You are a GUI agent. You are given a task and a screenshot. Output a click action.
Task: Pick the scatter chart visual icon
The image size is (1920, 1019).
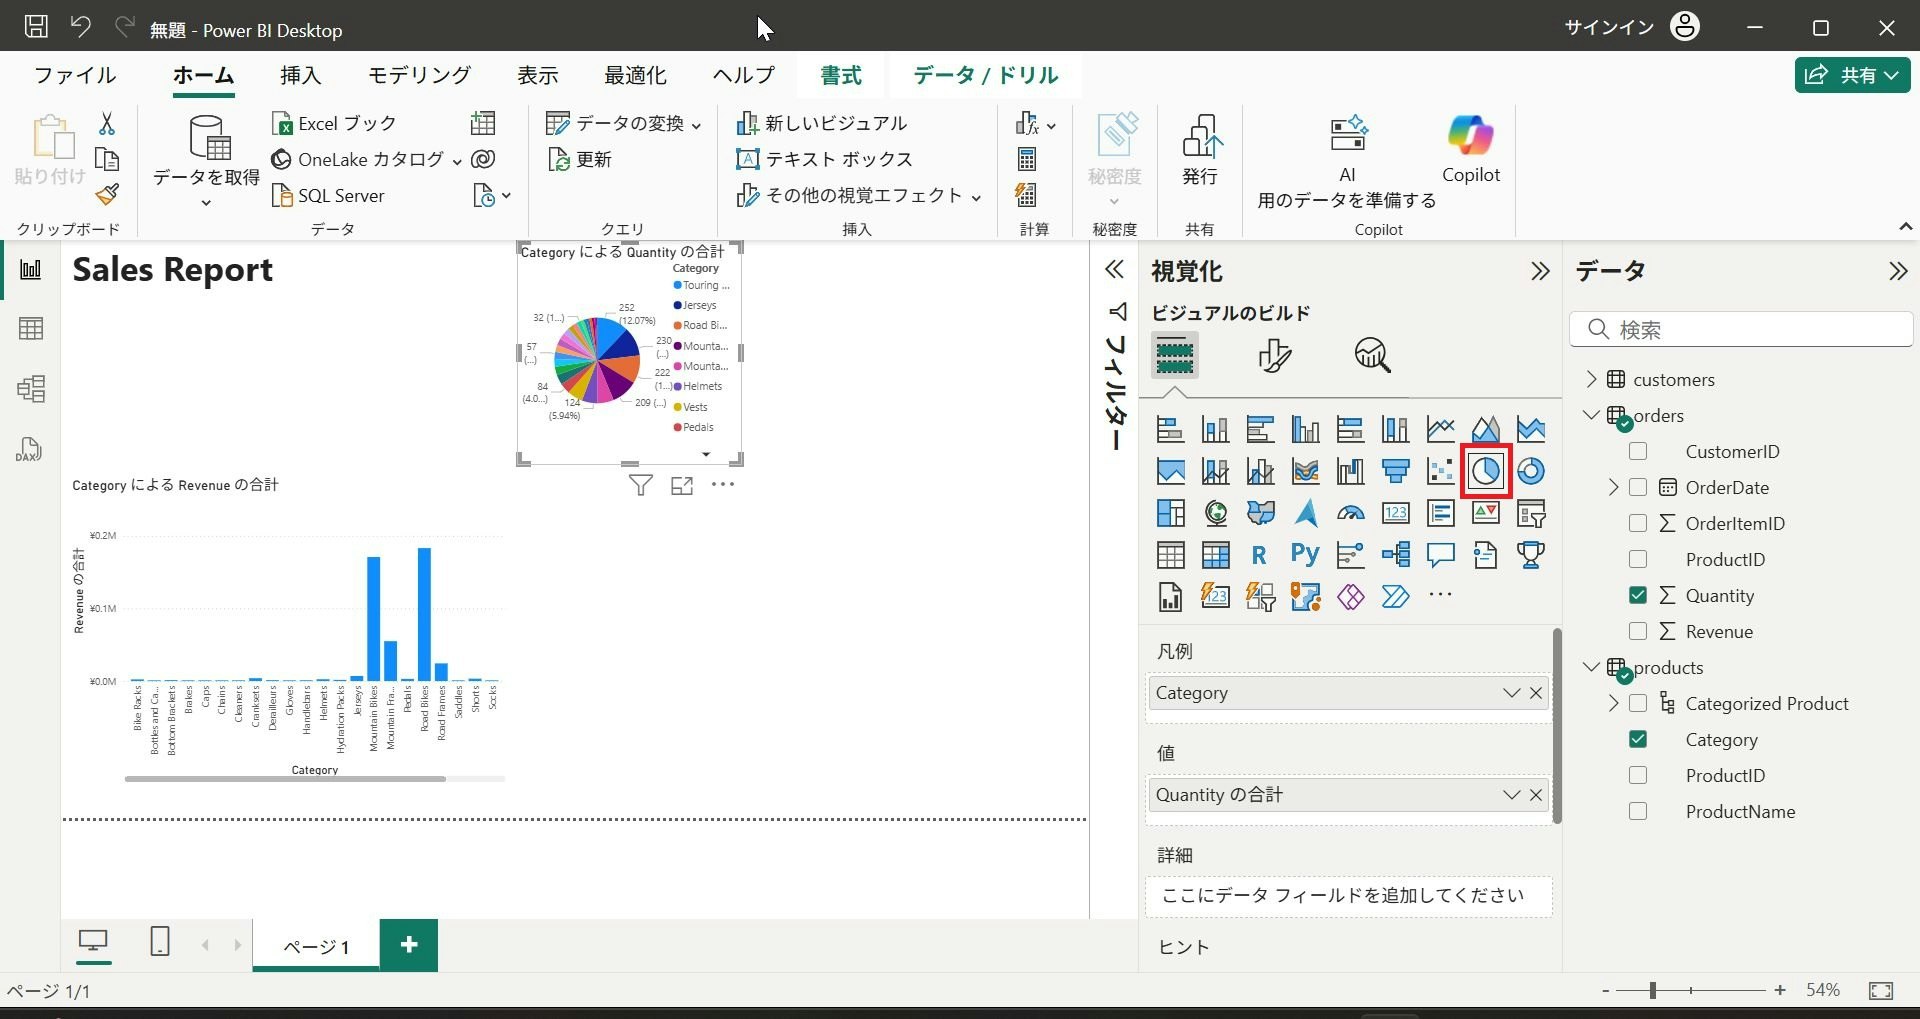click(x=1441, y=471)
